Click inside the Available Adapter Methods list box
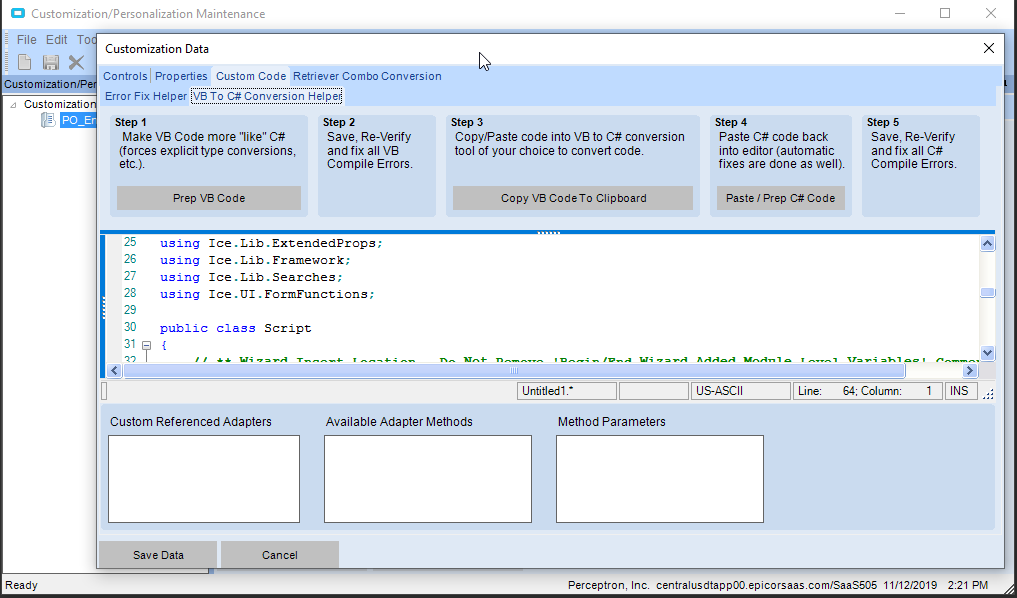Image resolution: width=1017 pixels, height=598 pixels. point(427,479)
